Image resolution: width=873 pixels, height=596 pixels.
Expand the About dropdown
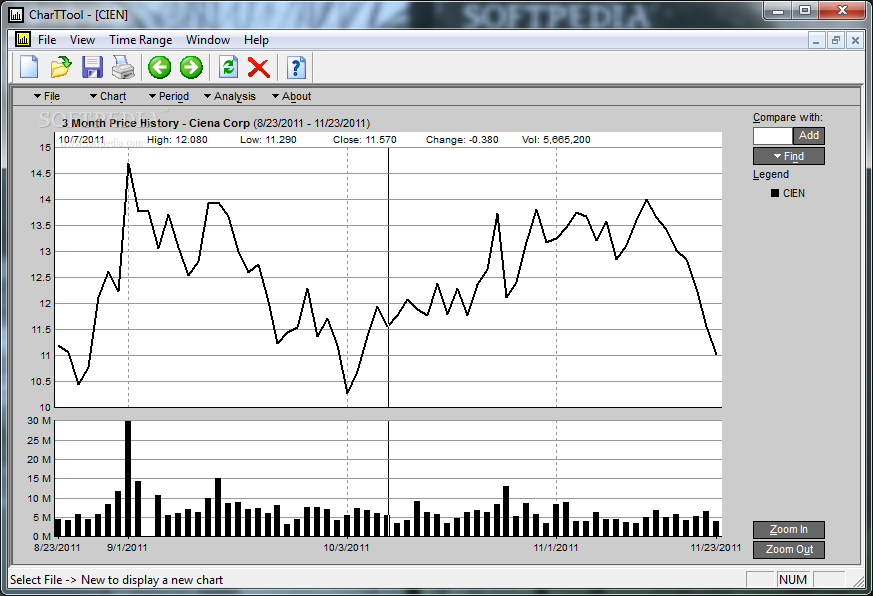click(291, 96)
